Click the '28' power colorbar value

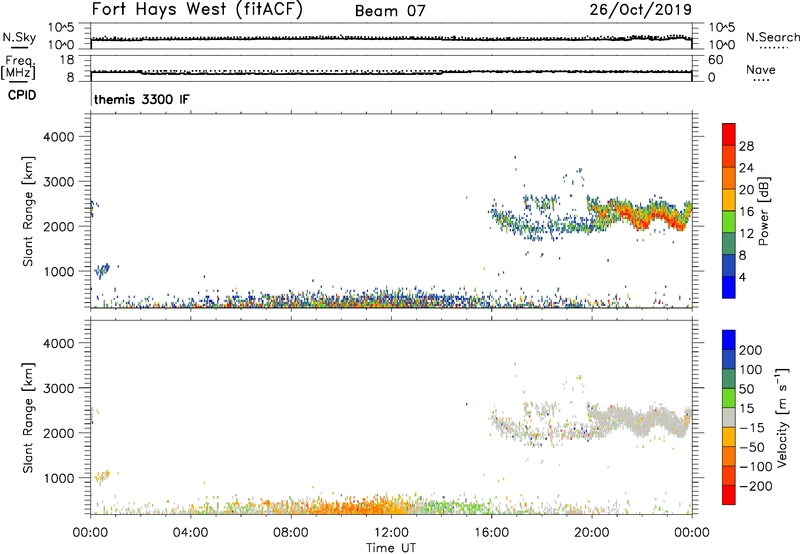pyautogui.click(x=746, y=146)
